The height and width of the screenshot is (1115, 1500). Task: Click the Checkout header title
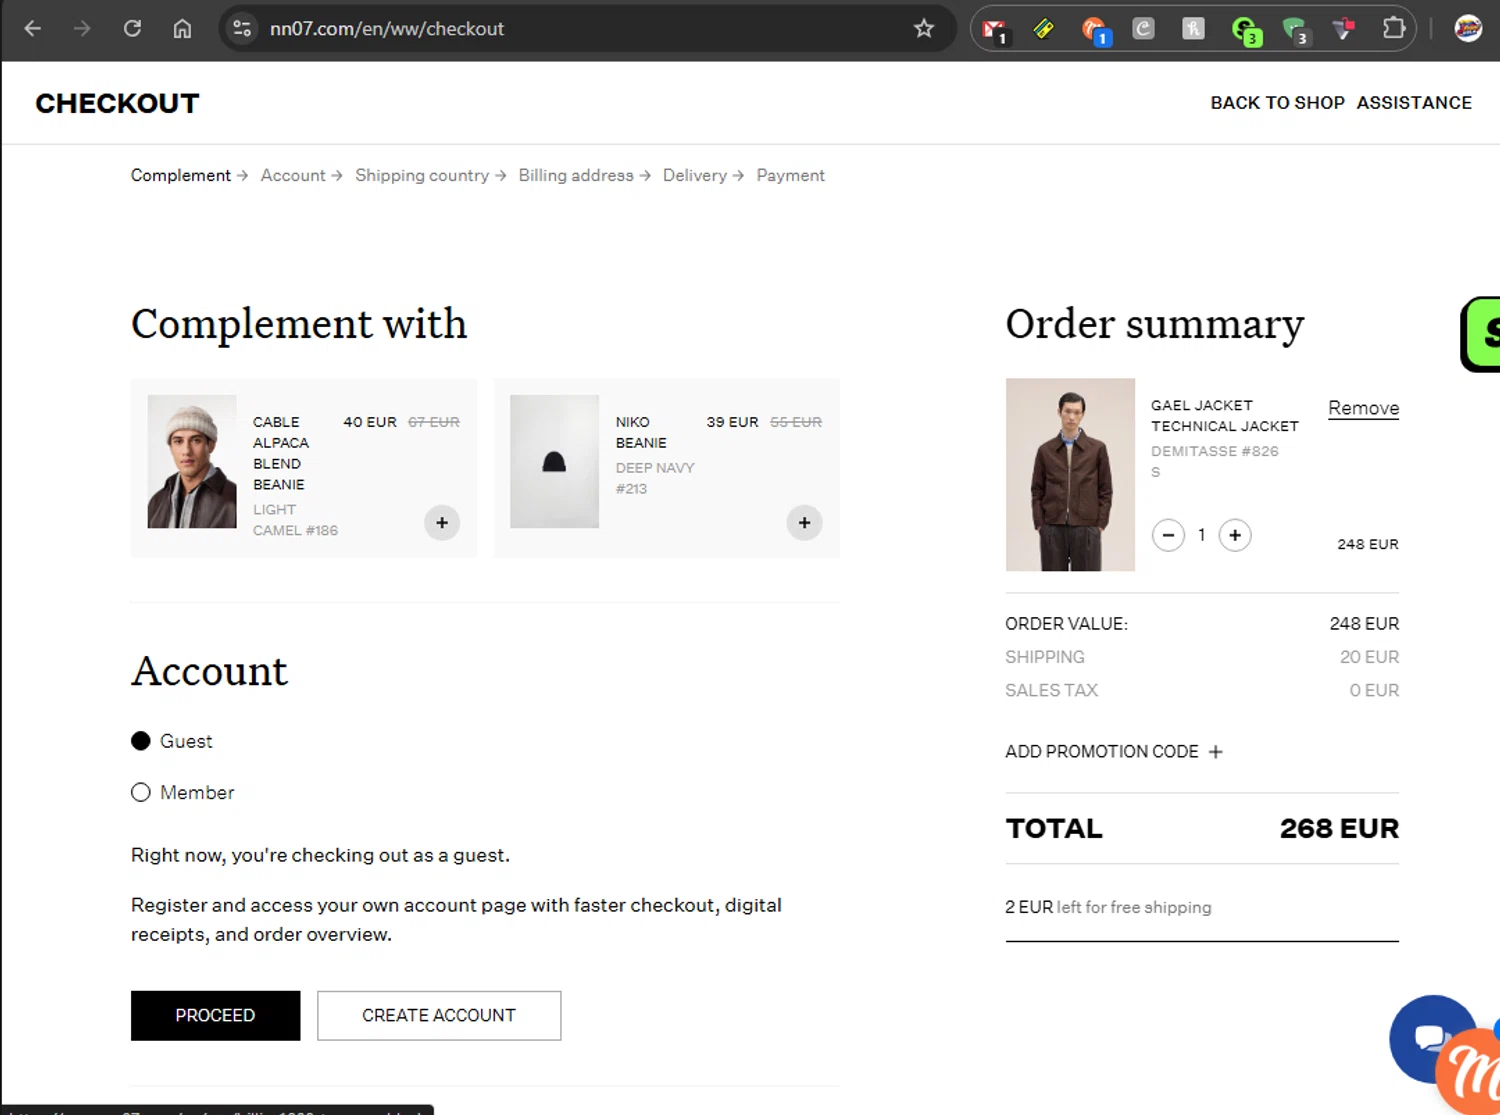[117, 103]
